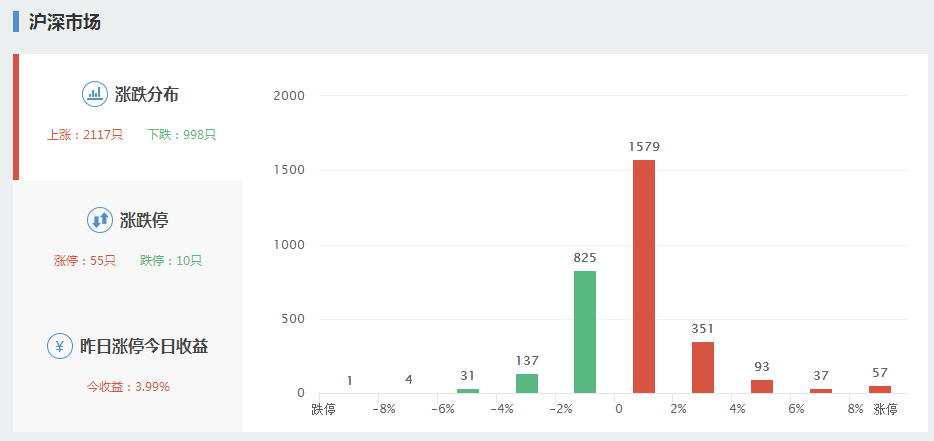This screenshot has height=441, width=934.
Task: Click the 涨停：55只 label
Action: [85, 260]
